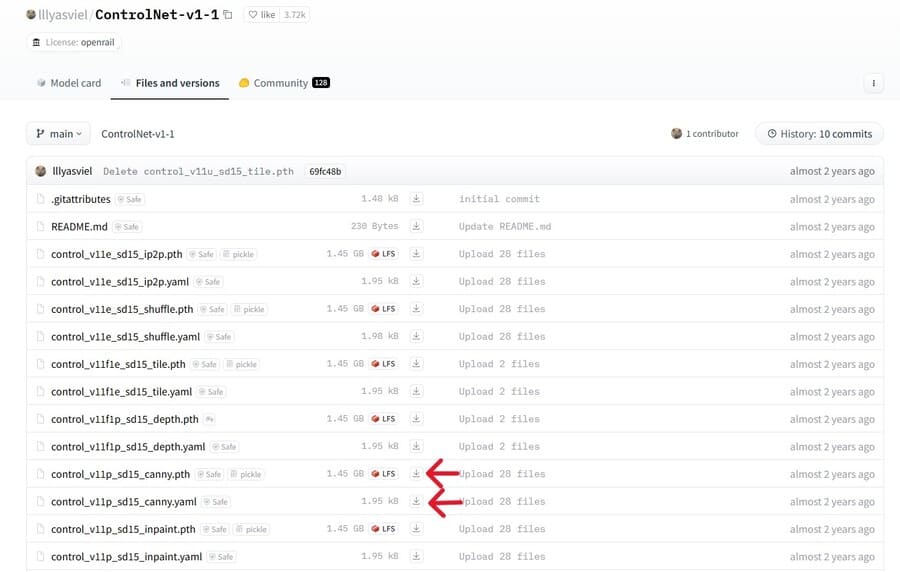Click Safe badge next to .gitattributes
This screenshot has width=900, height=572.
click(x=130, y=199)
